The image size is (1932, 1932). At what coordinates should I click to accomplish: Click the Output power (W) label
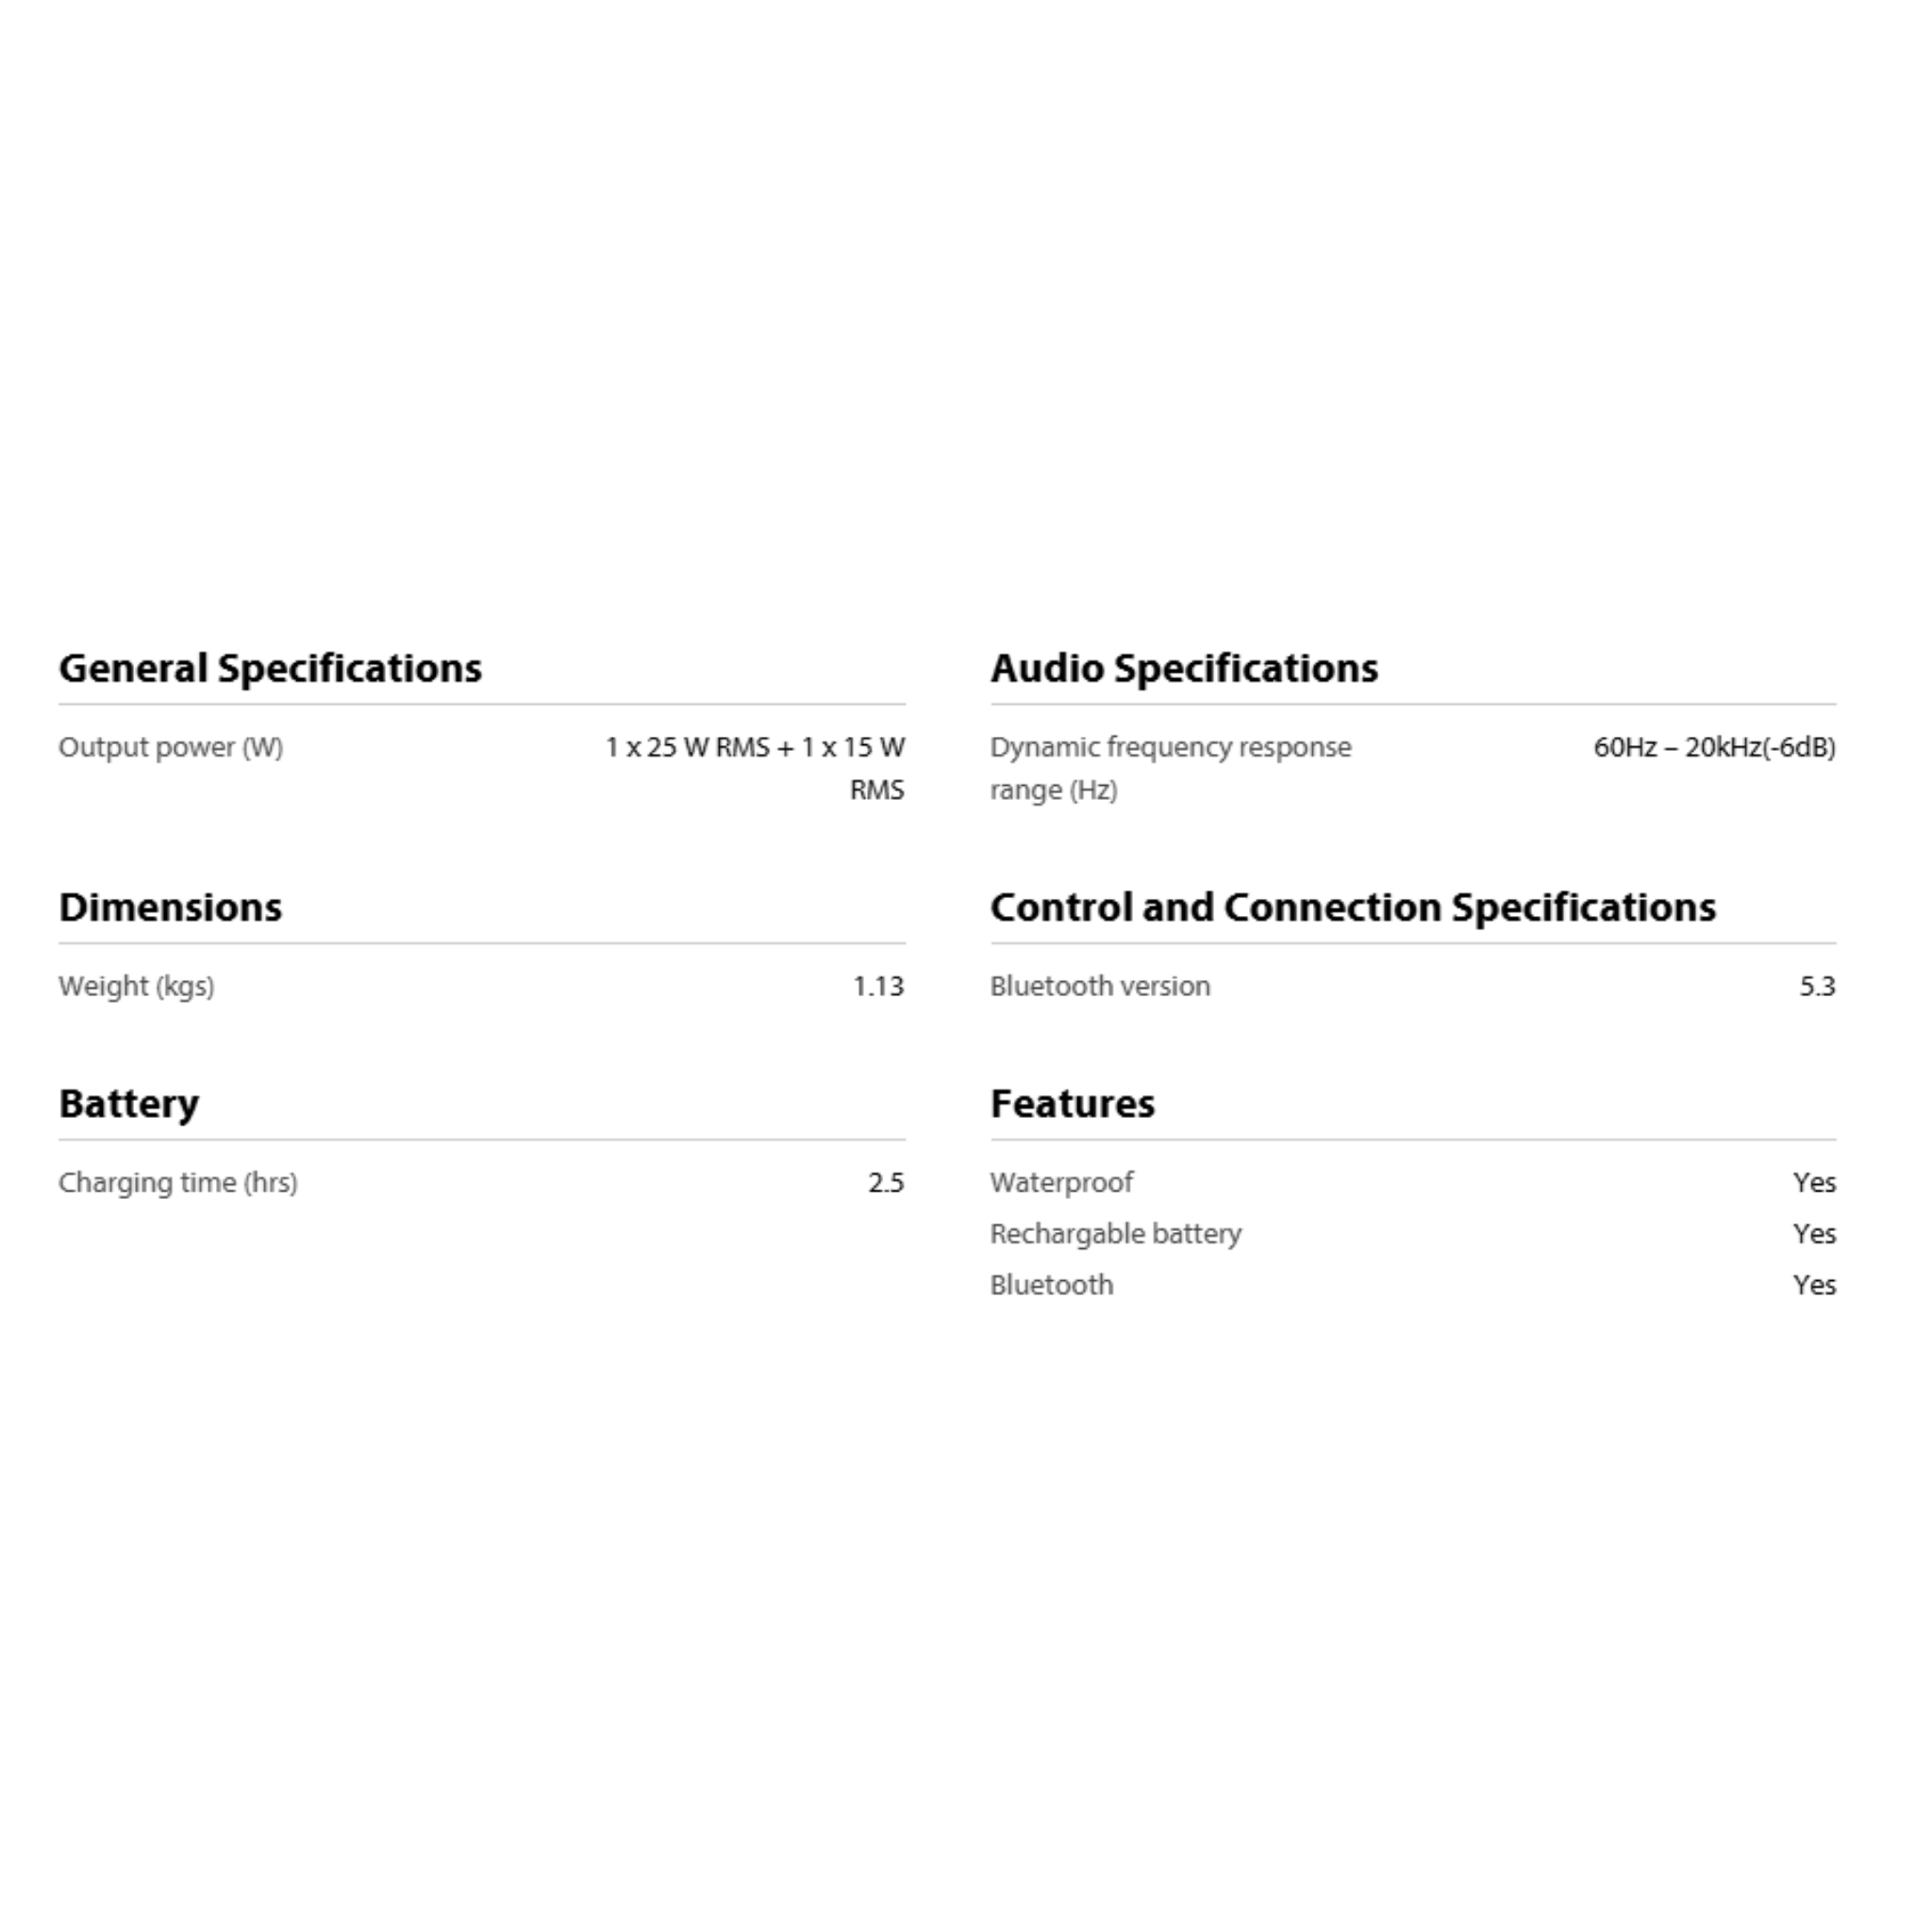(171, 747)
